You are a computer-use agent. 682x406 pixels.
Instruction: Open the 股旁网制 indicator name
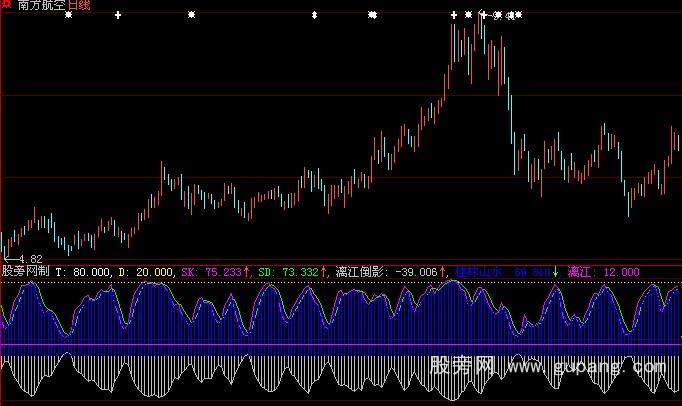click(25, 271)
